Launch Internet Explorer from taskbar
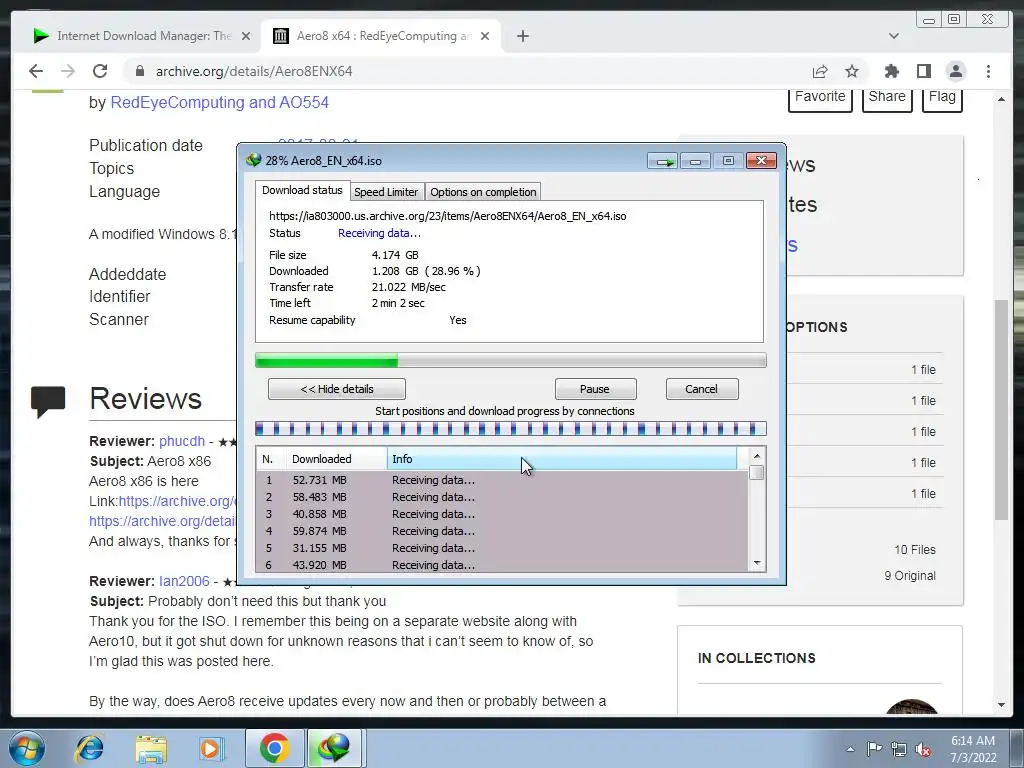 89,748
